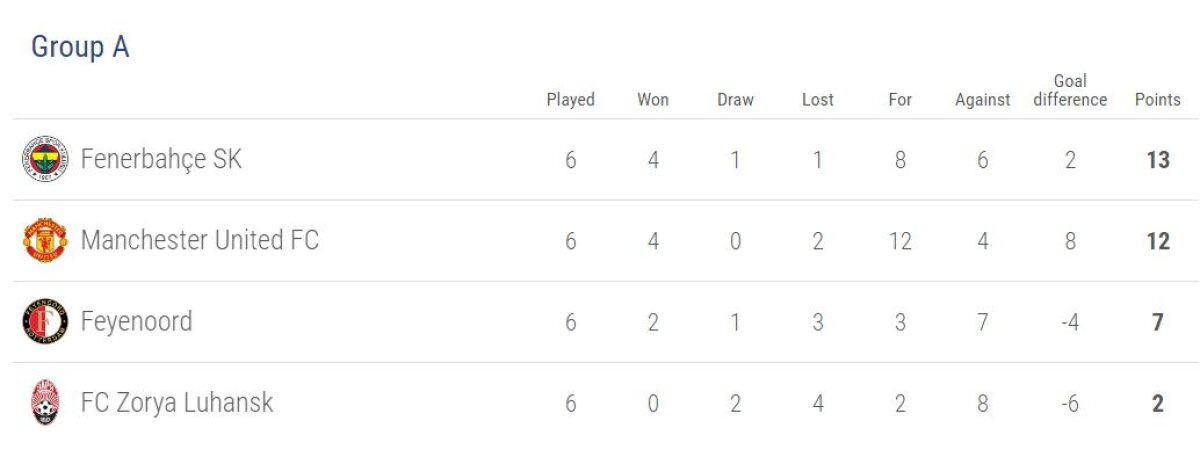Click the Played column header

point(570,99)
